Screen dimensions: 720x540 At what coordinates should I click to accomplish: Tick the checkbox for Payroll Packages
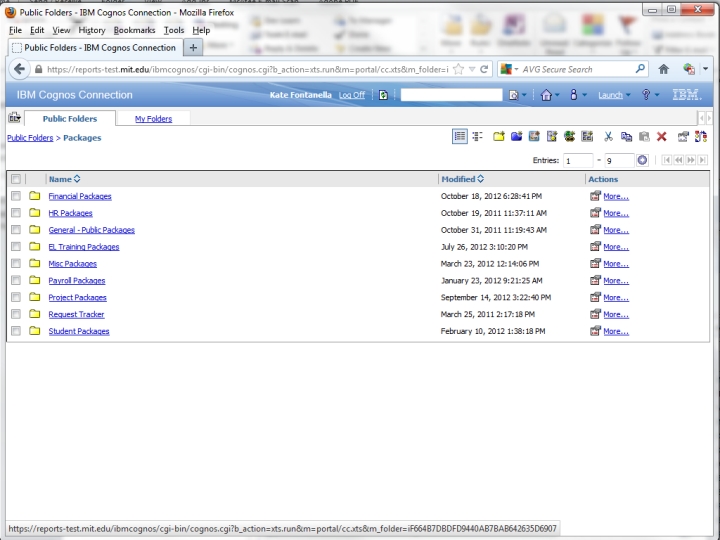tap(16, 281)
